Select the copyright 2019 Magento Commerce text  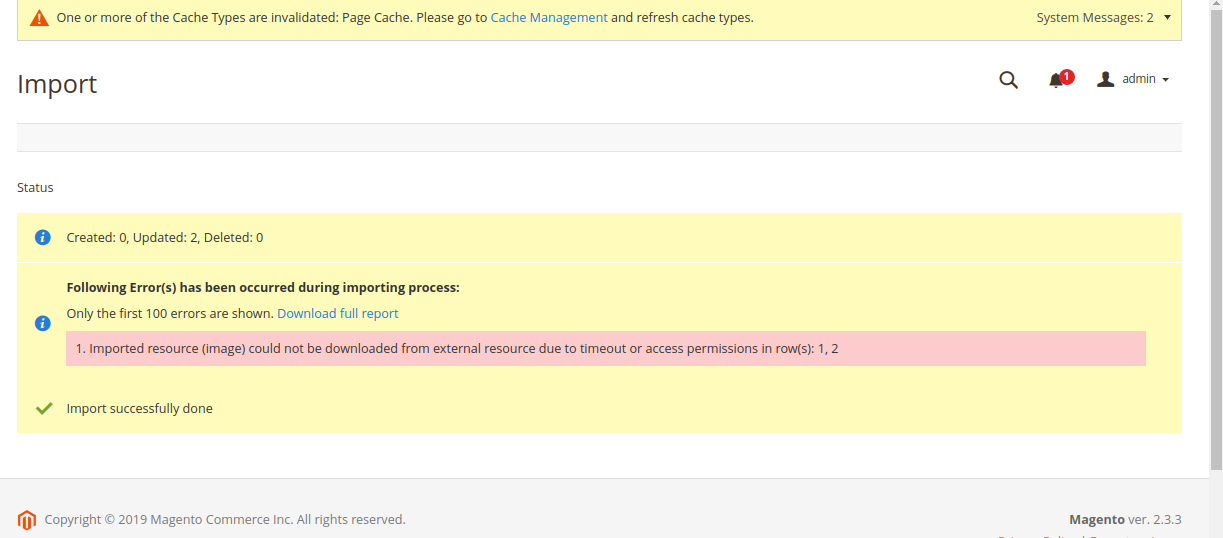click(x=225, y=519)
